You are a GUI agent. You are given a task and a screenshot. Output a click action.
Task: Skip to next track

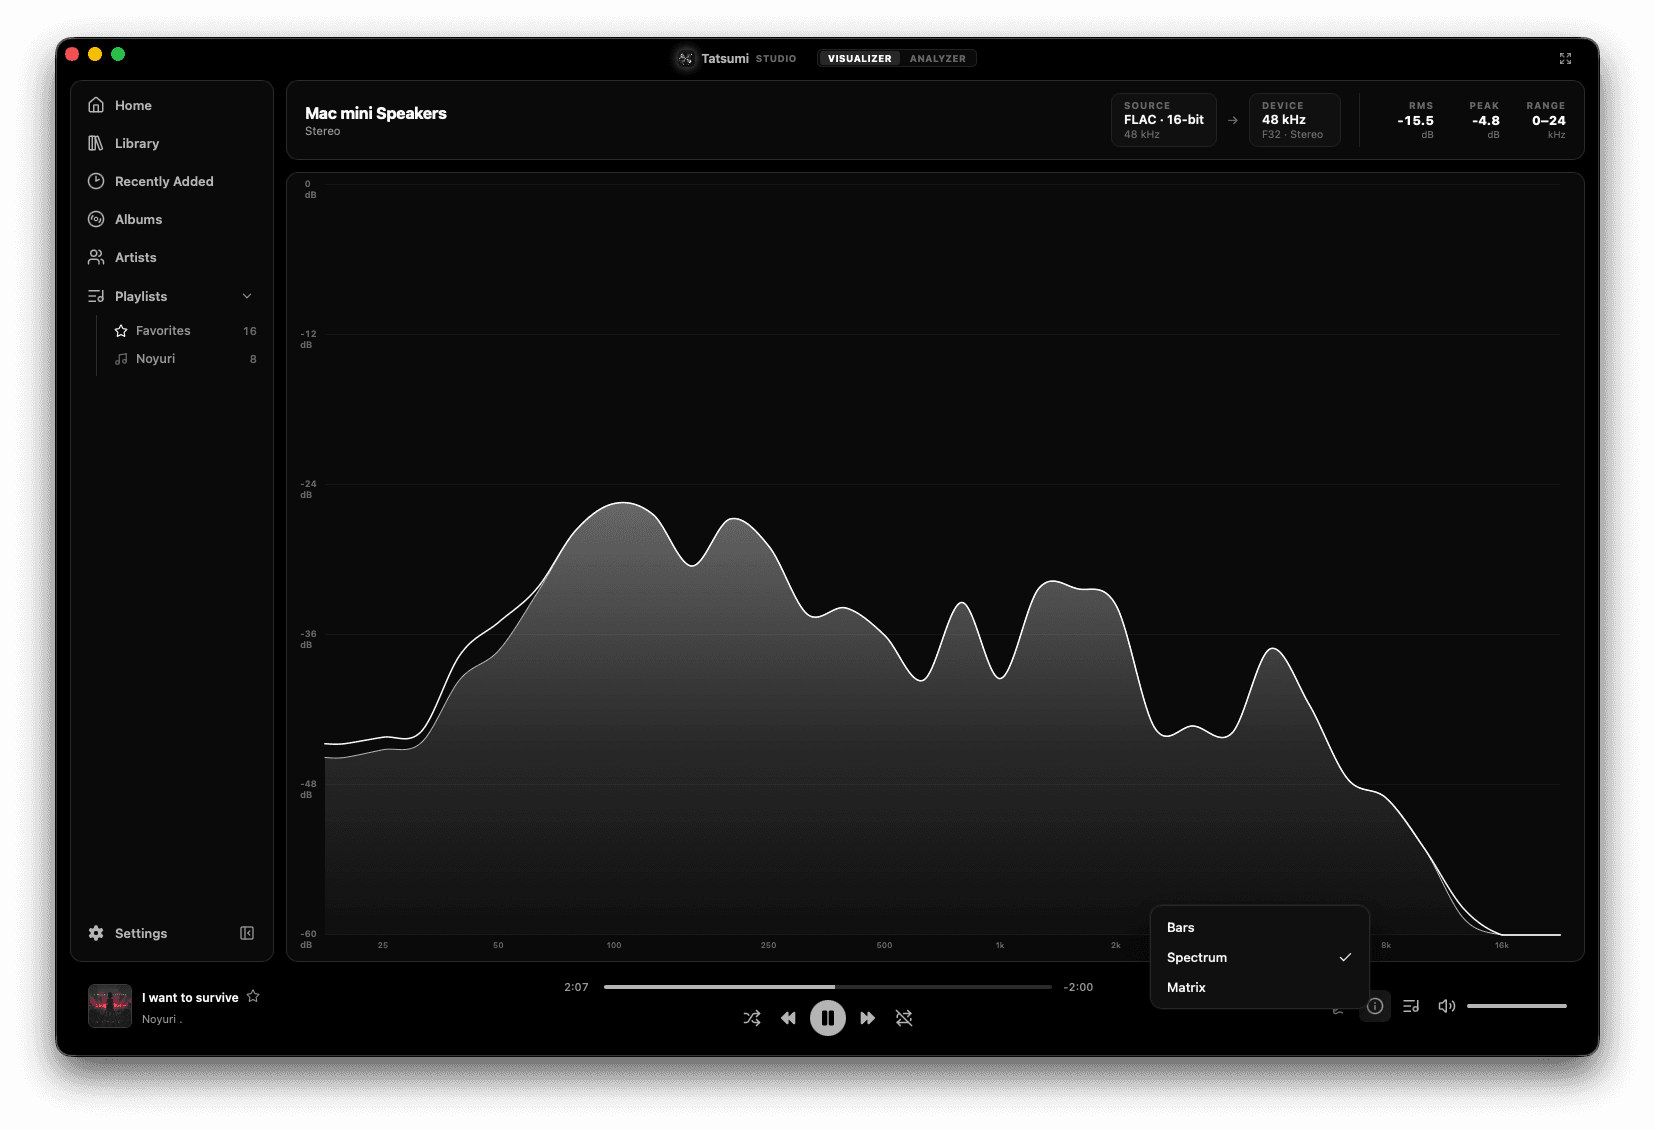(x=868, y=1018)
